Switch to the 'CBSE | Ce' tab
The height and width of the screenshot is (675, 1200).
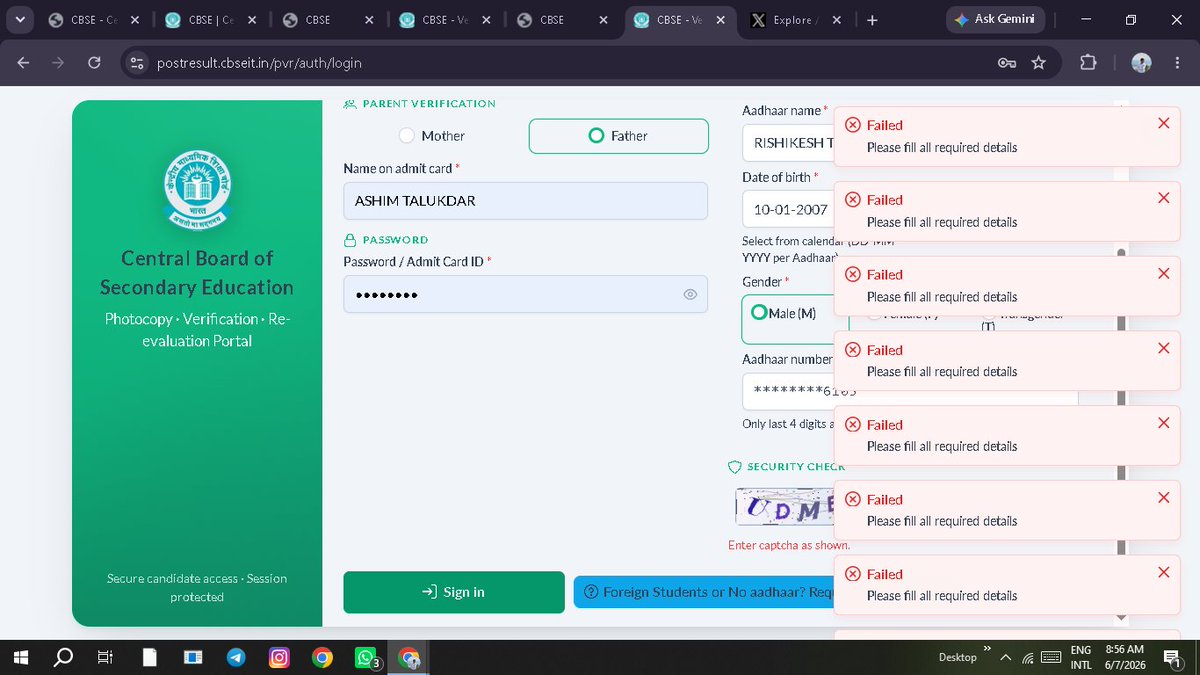(x=214, y=20)
